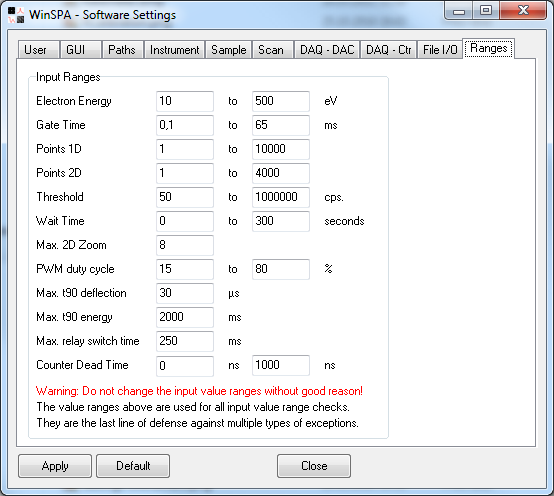
Task: Edit Threshold maximum field 1000000
Action: point(281,197)
